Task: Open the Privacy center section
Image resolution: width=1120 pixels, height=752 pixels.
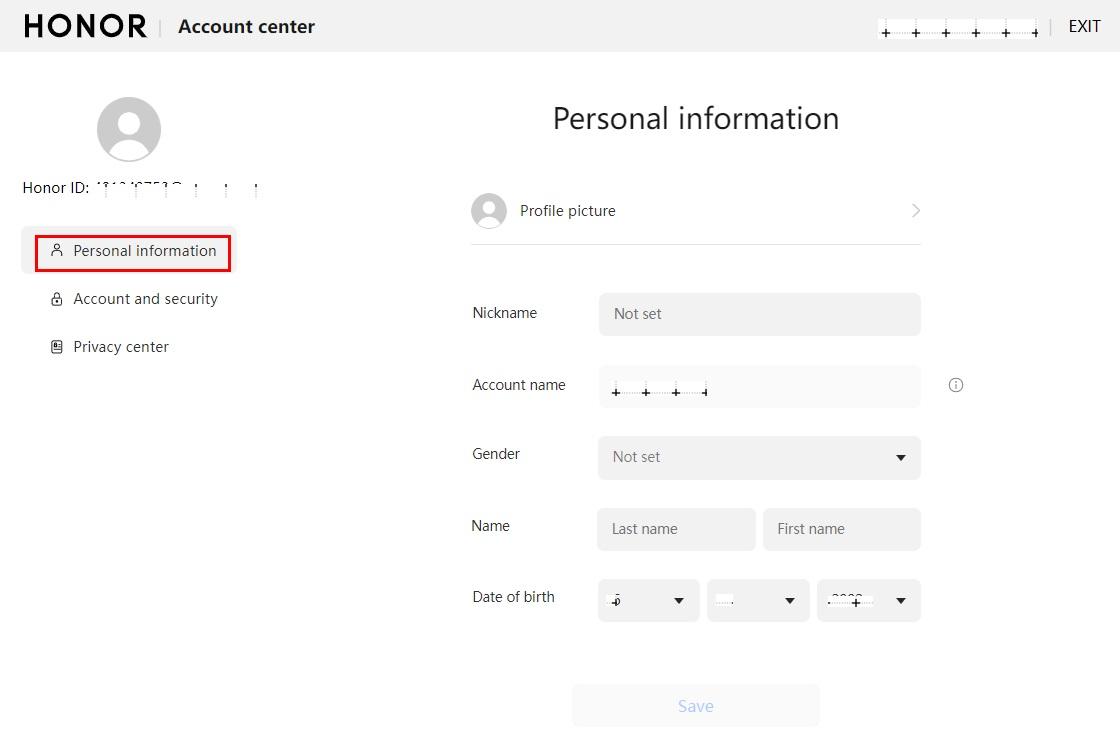Action: 120,347
